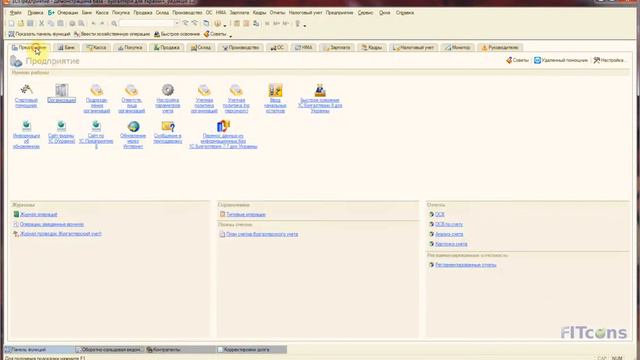Switch to the Зарплата tab
640x360 pixels.
coord(337,48)
